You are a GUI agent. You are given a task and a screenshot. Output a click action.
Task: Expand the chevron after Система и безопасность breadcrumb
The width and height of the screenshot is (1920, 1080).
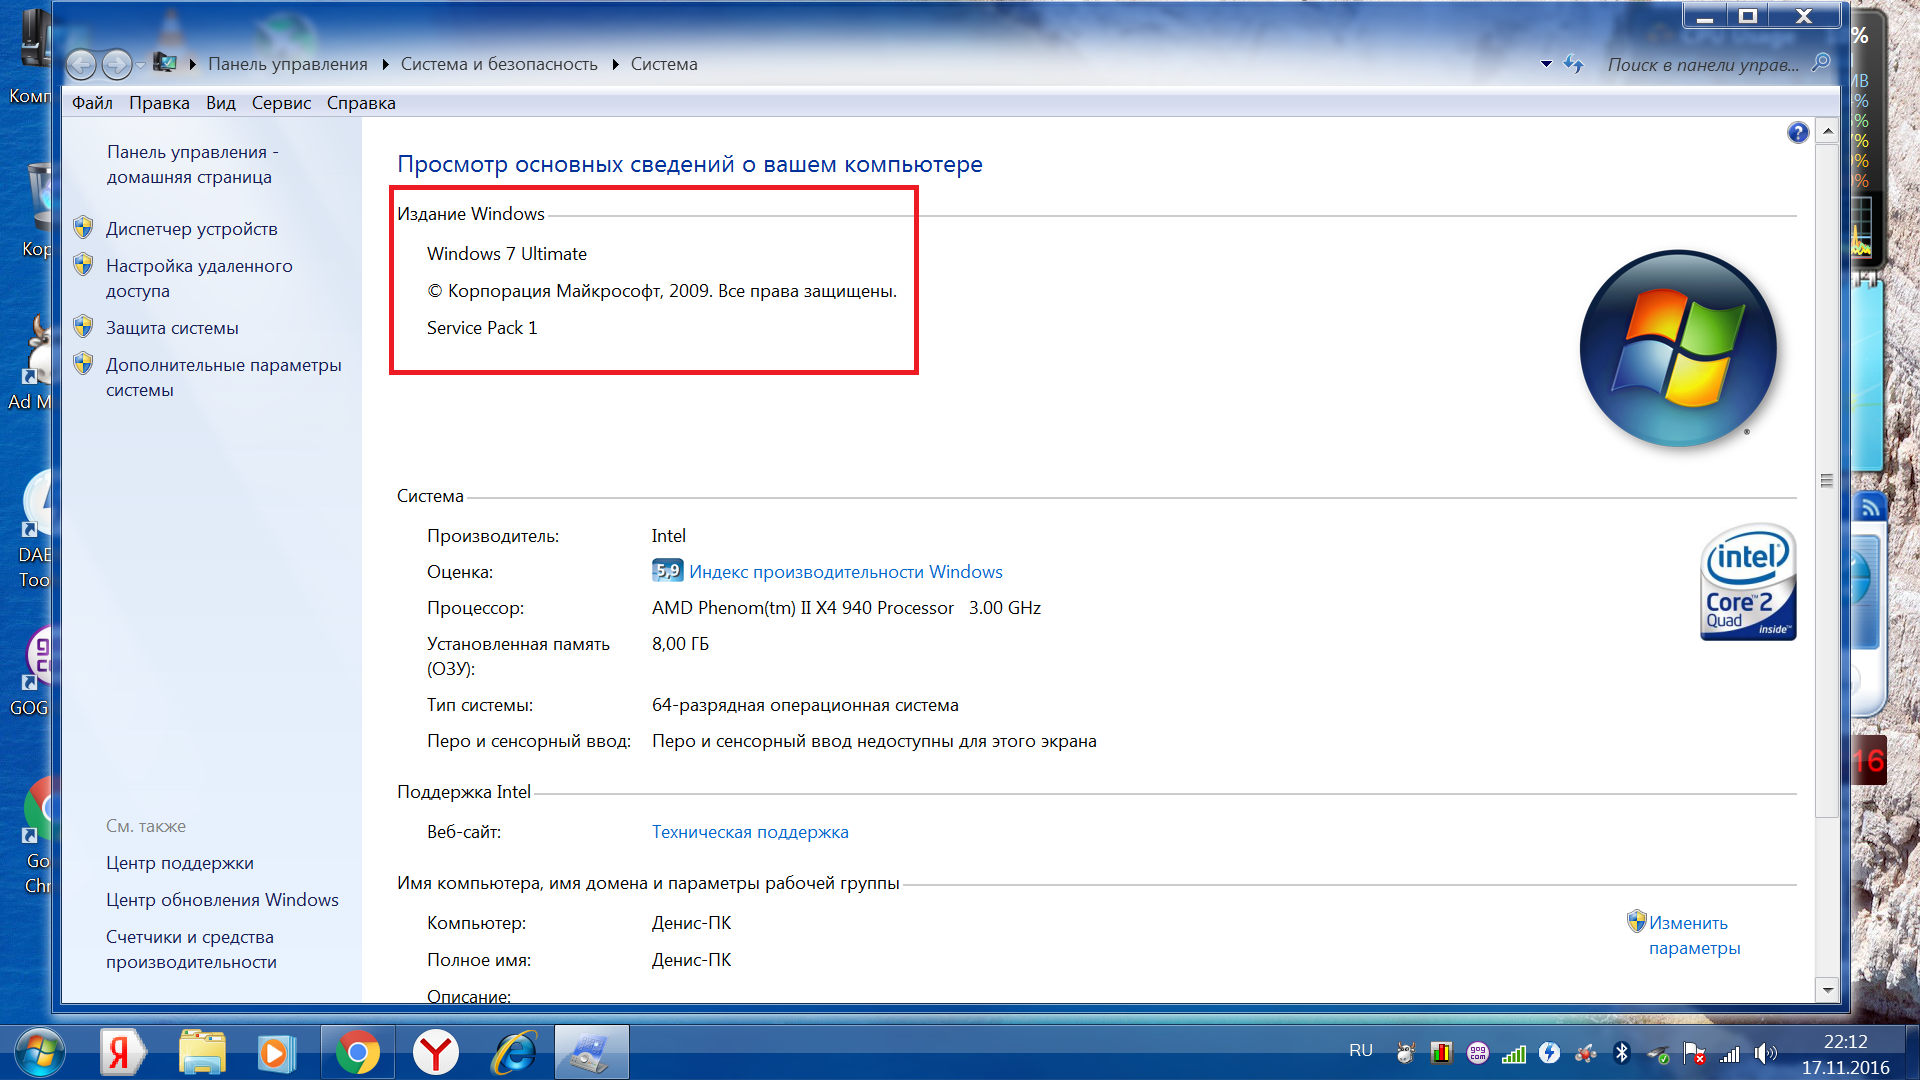point(615,64)
